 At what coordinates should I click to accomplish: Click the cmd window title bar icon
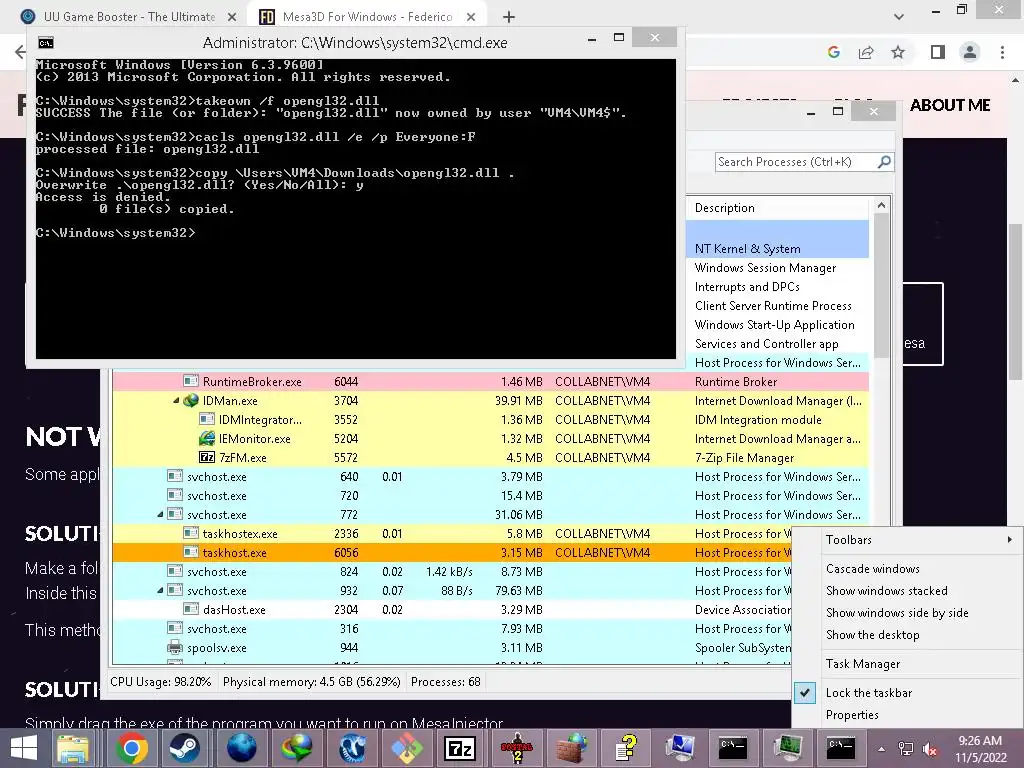(46, 43)
